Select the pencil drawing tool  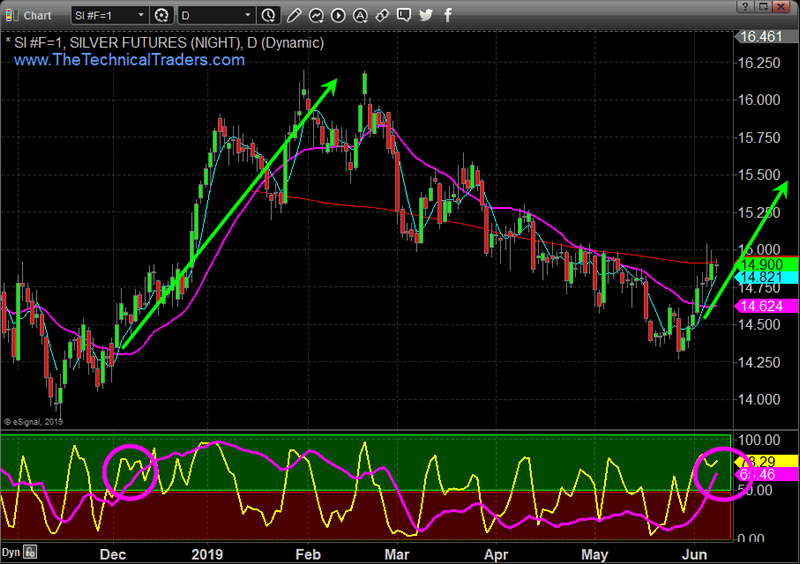point(293,15)
